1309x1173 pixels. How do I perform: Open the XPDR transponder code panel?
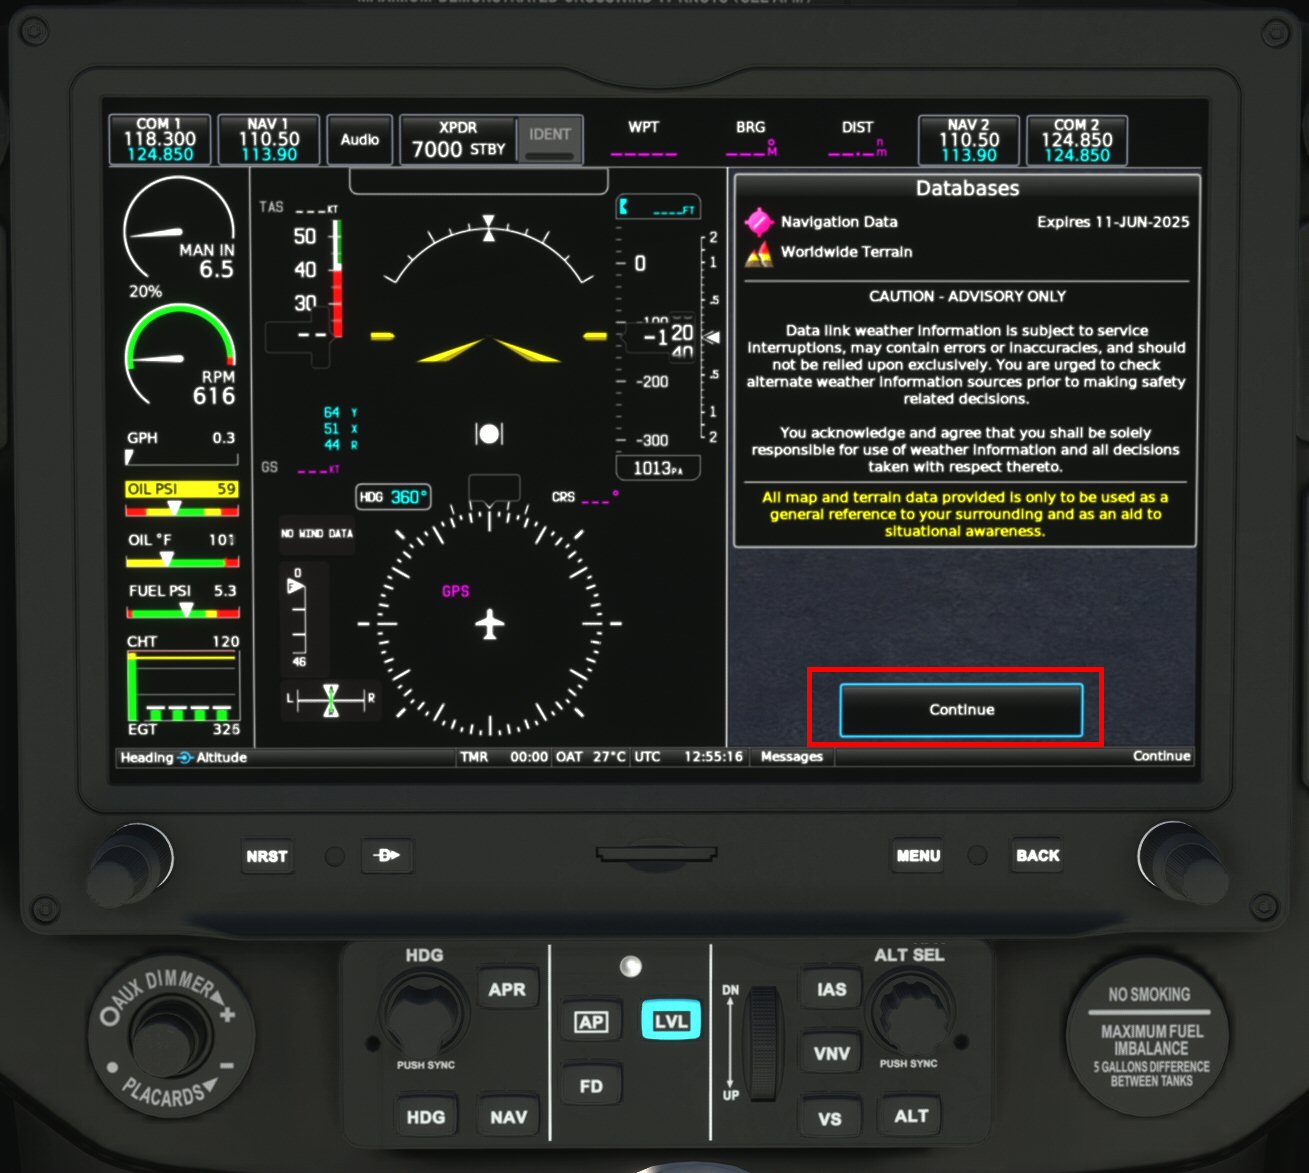pyautogui.click(x=458, y=140)
